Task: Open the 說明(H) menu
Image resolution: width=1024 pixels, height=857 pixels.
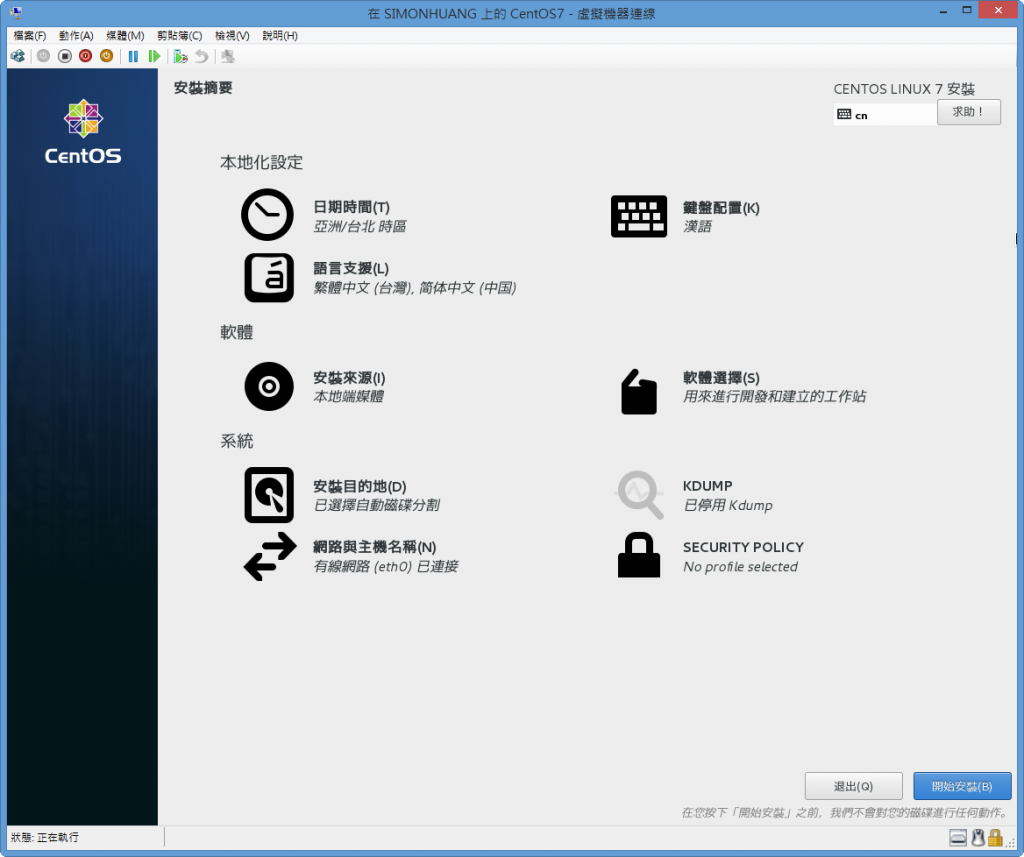Action: [280, 35]
